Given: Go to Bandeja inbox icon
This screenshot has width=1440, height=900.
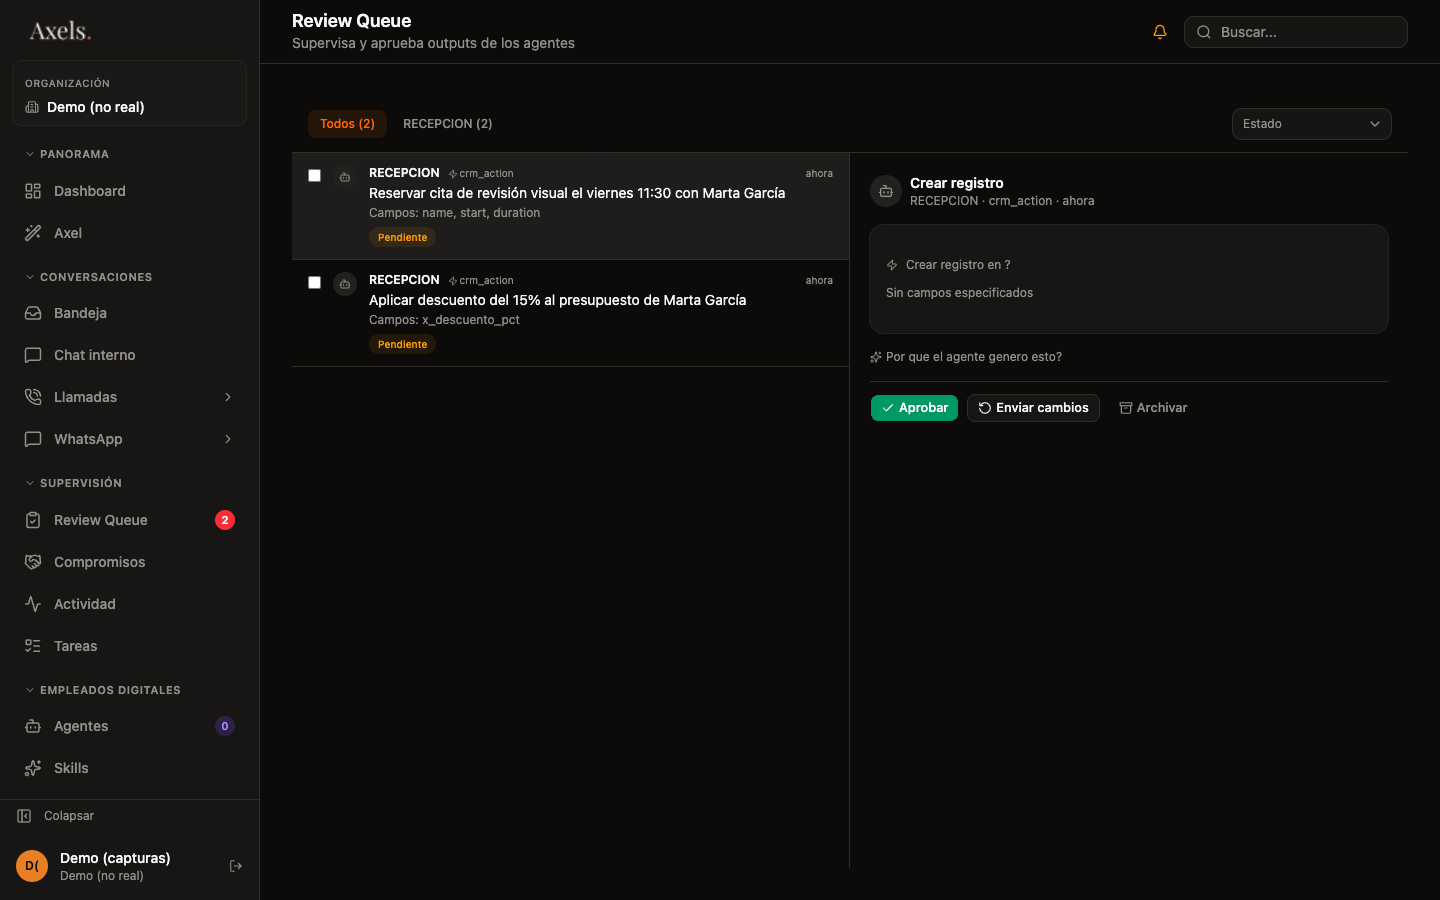Looking at the screenshot, I should (x=33, y=313).
